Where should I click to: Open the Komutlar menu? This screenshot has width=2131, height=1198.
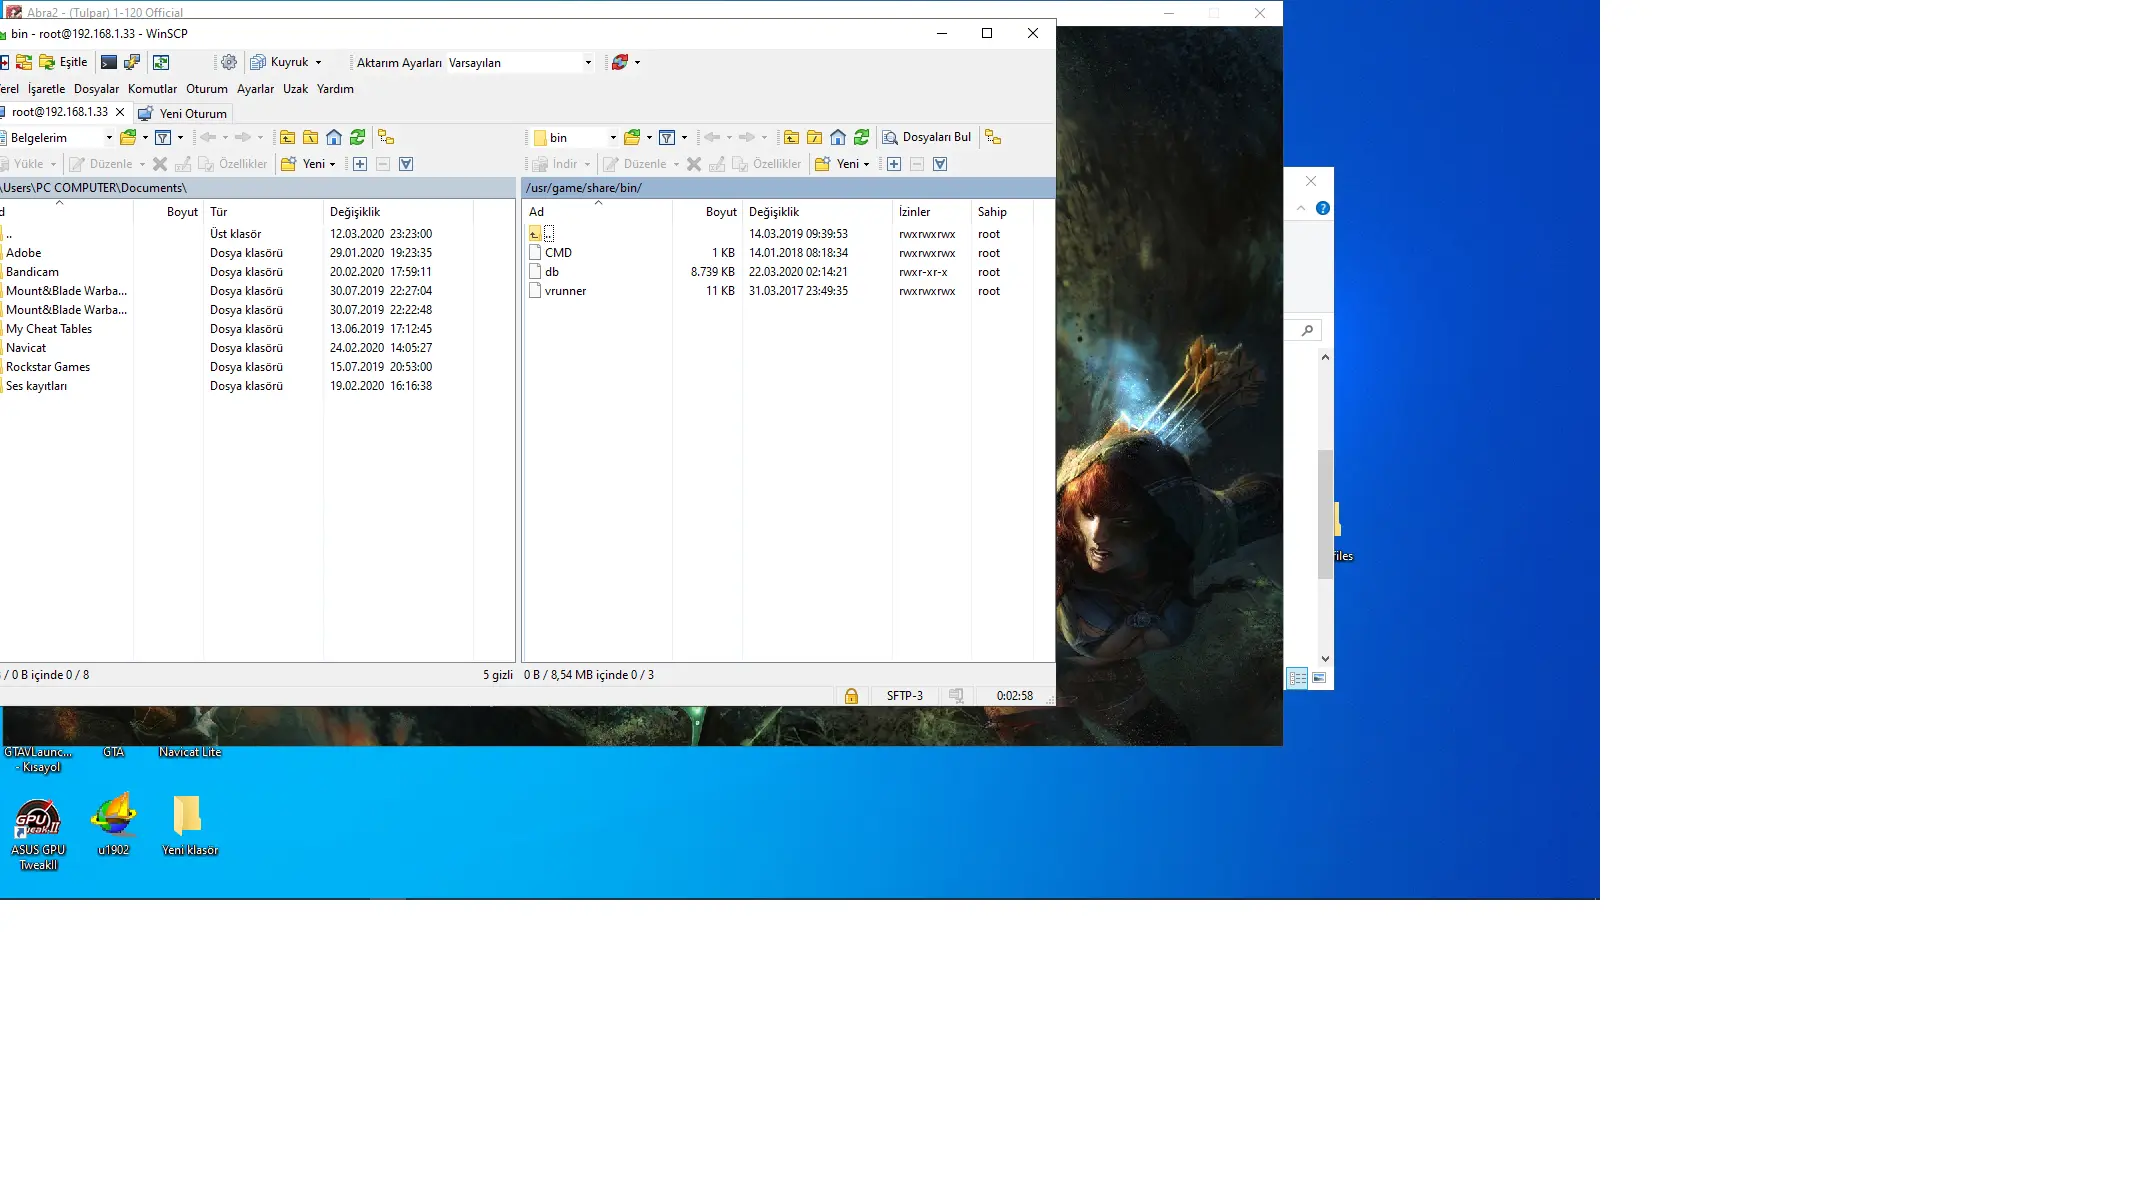(152, 89)
